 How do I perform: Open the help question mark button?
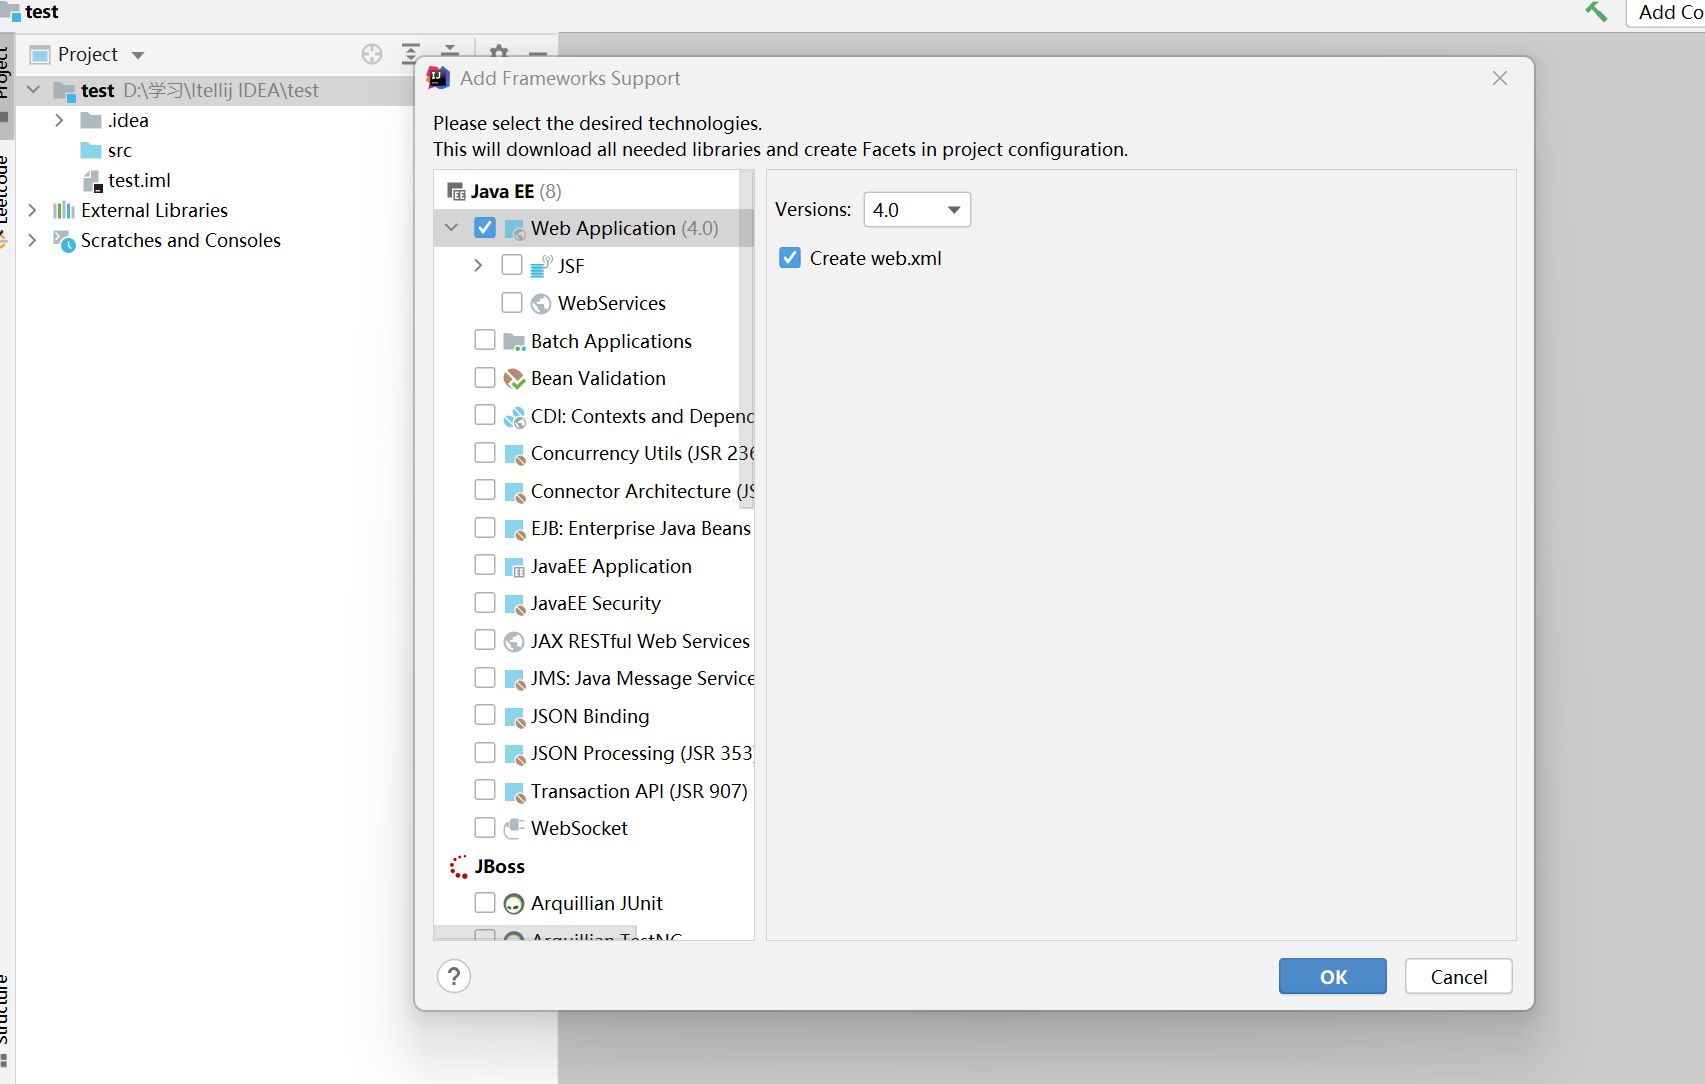(x=454, y=976)
